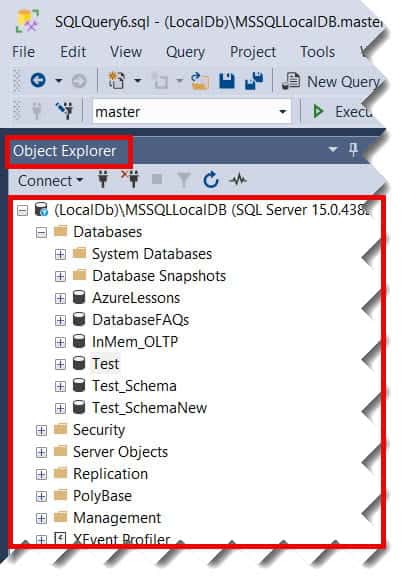Click the Stop square icon in Object Explorer
The image size is (401, 580).
coord(157,179)
